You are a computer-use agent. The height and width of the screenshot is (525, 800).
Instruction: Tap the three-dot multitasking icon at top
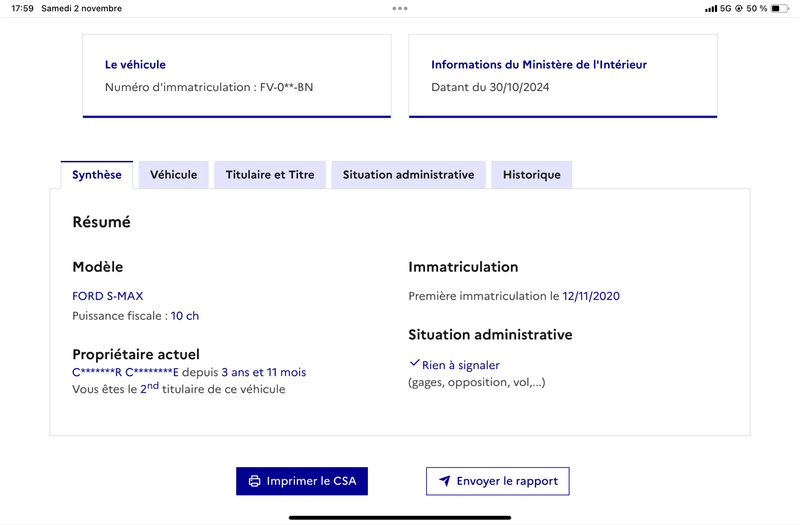coord(400,8)
